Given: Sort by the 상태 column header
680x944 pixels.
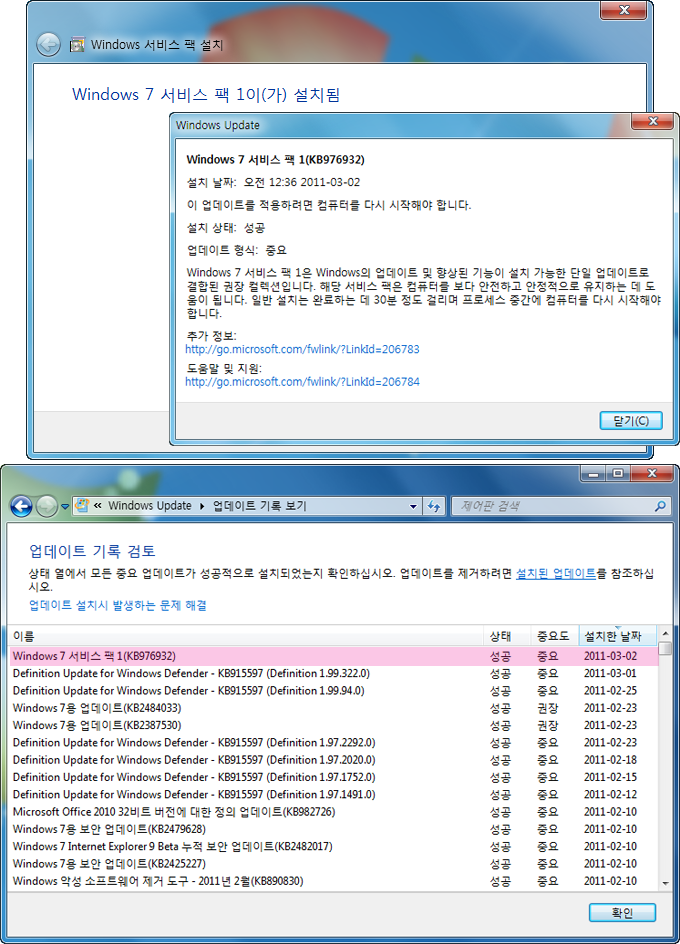Looking at the screenshot, I should (507, 636).
